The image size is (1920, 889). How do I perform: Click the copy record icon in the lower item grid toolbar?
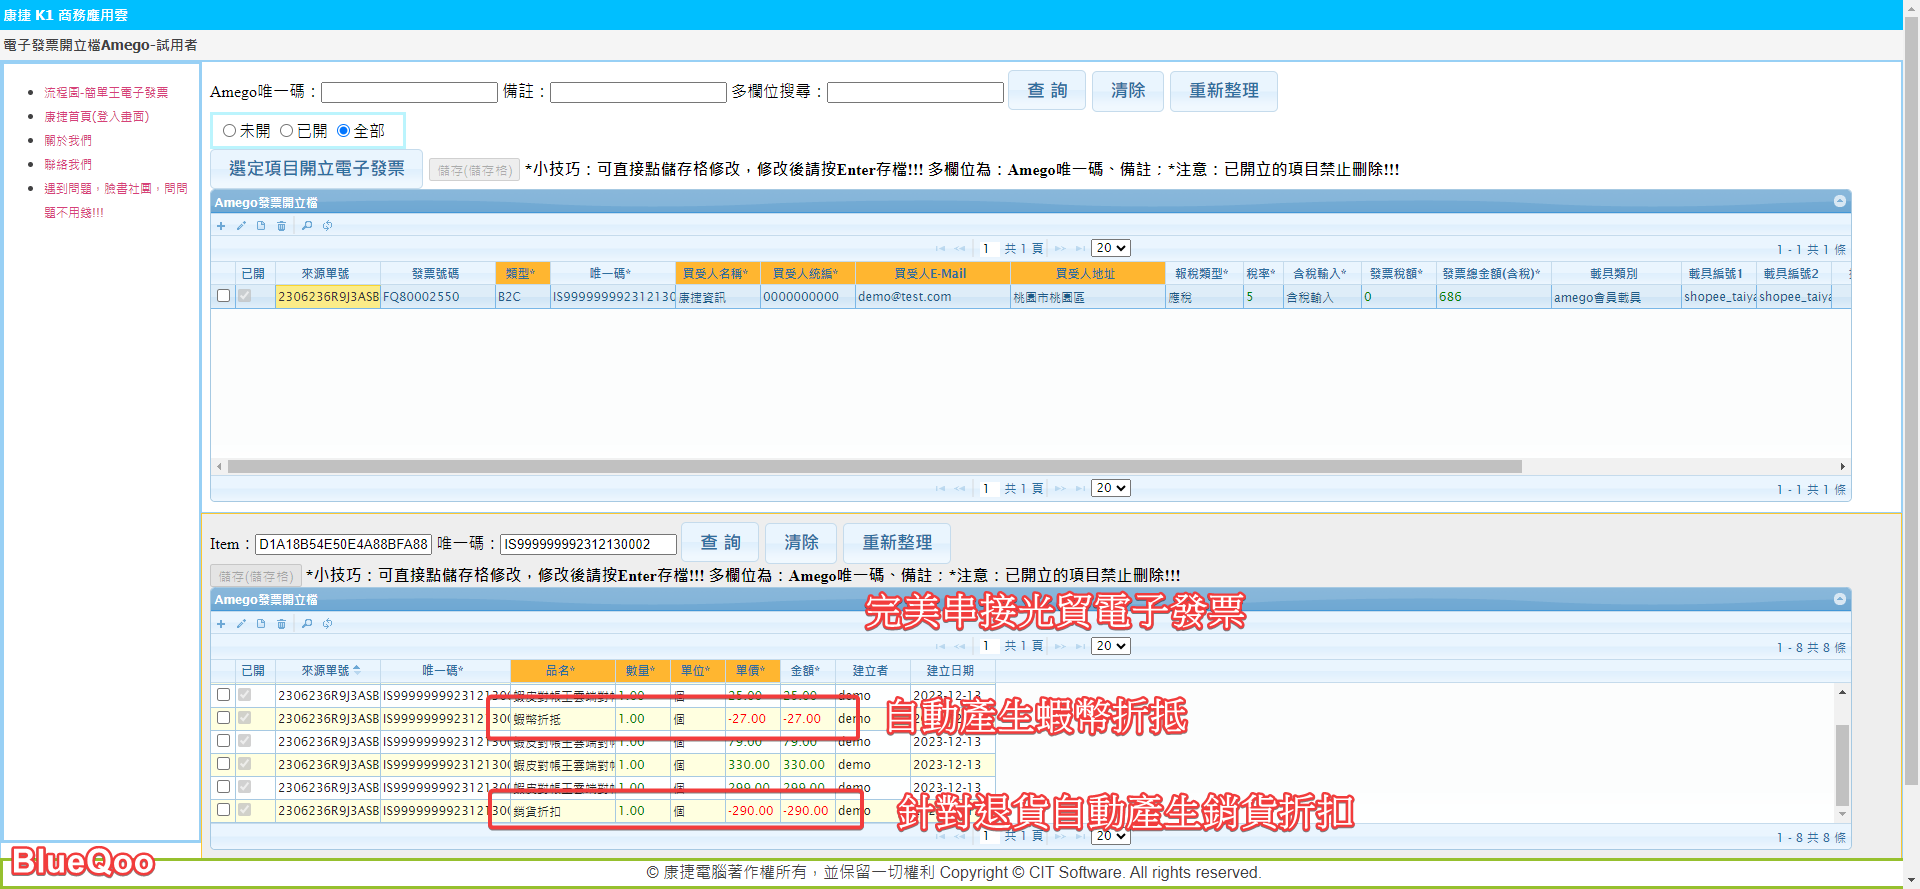pos(261,624)
